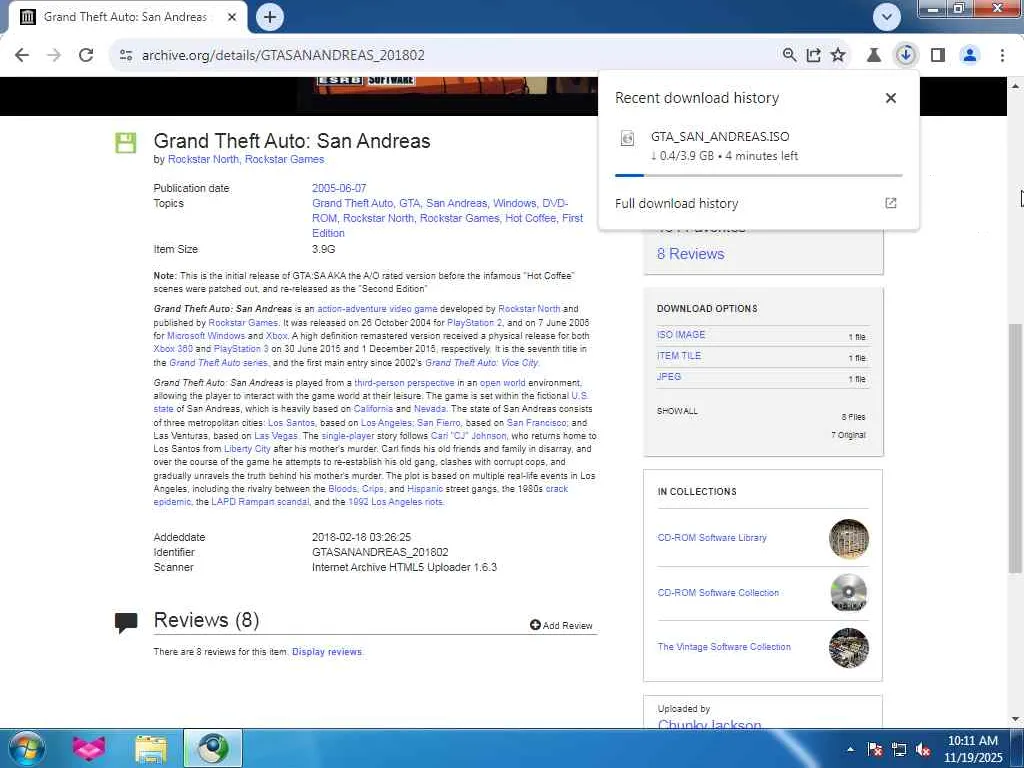Viewport: 1024px width, 768px height.
Task: Close the Recent download history popup
Action: pos(891,98)
